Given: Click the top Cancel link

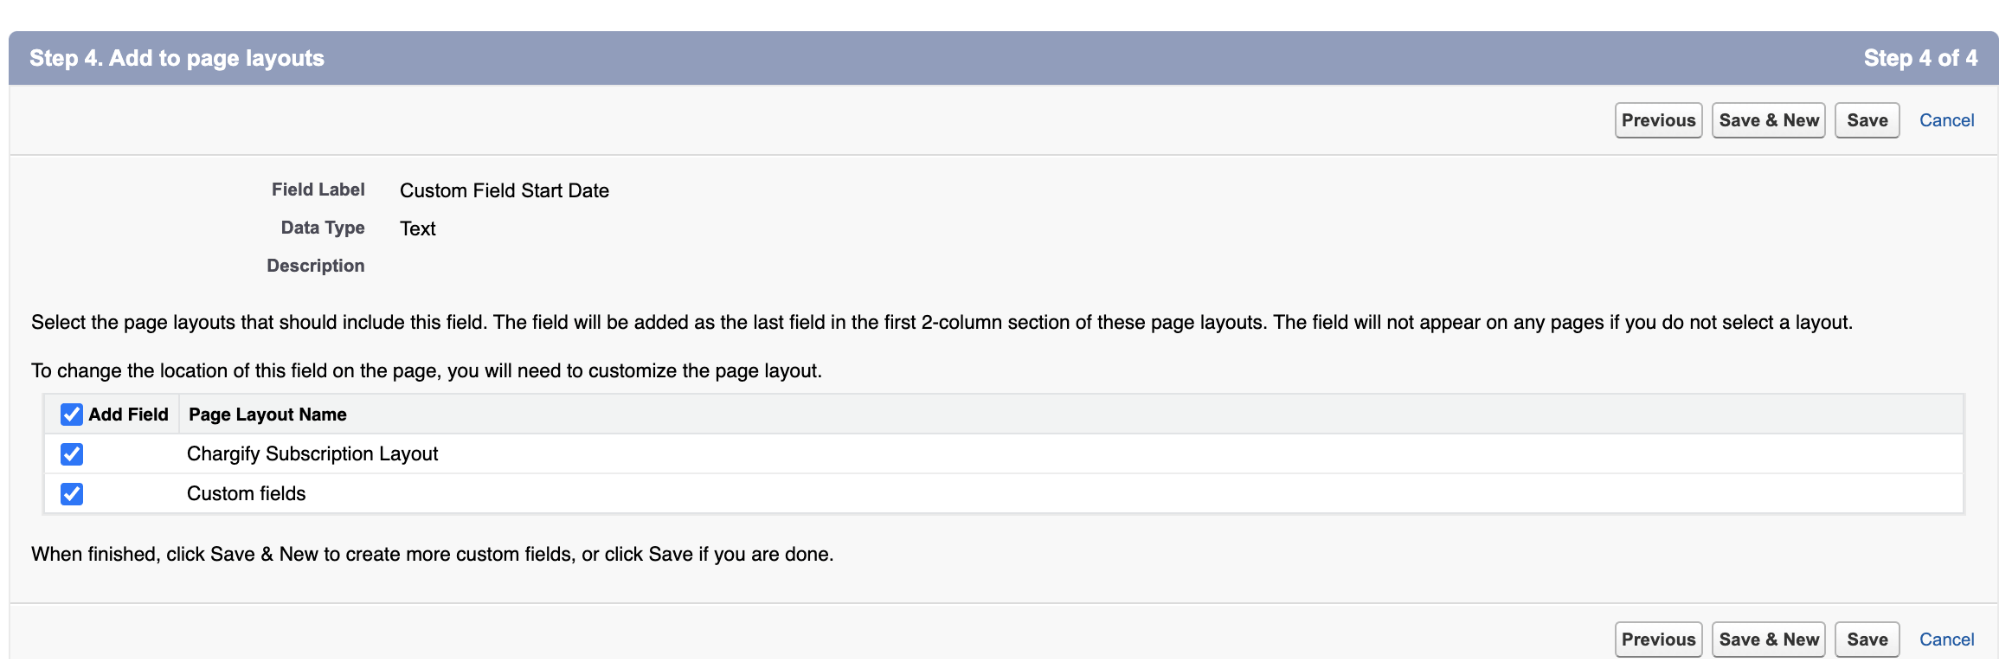Looking at the screenshot, I should pos(1946,120).
